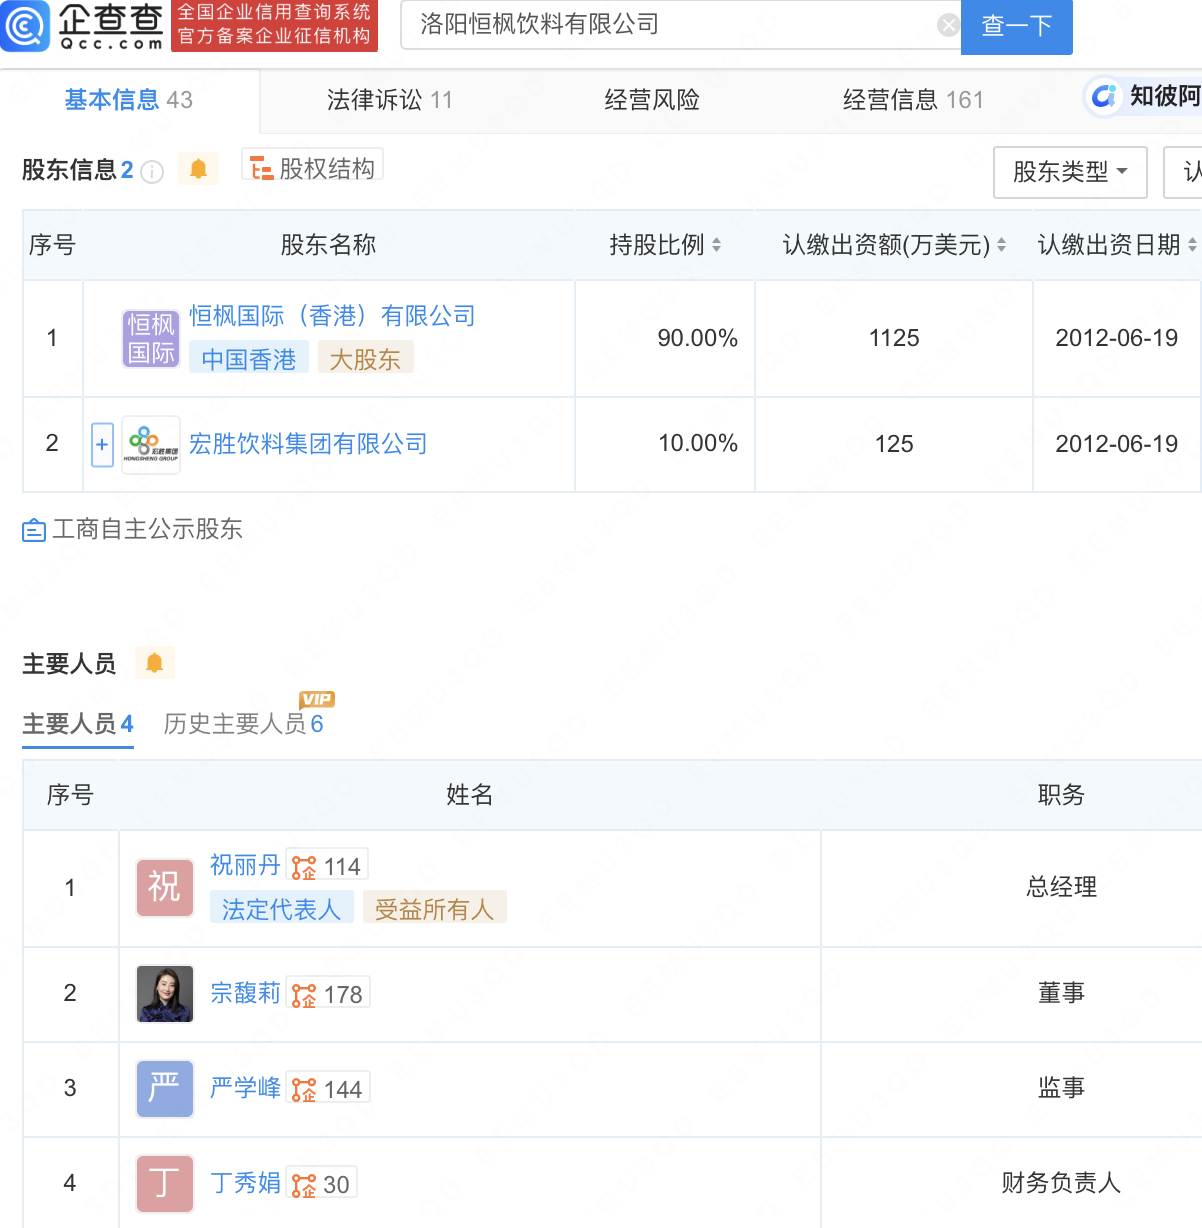The image size is (1202, 1228).
Task: Open relation graph icon for 祝丽丹
Action: click(x=304, y=866)
